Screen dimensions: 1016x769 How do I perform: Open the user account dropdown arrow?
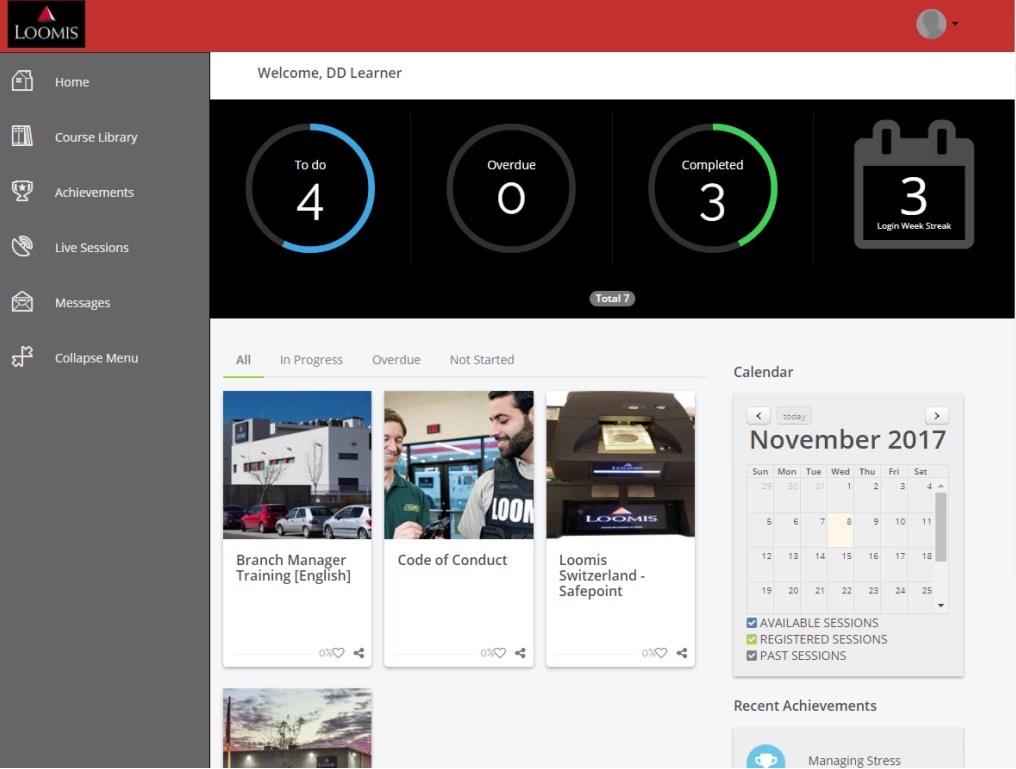pos(955,24)
